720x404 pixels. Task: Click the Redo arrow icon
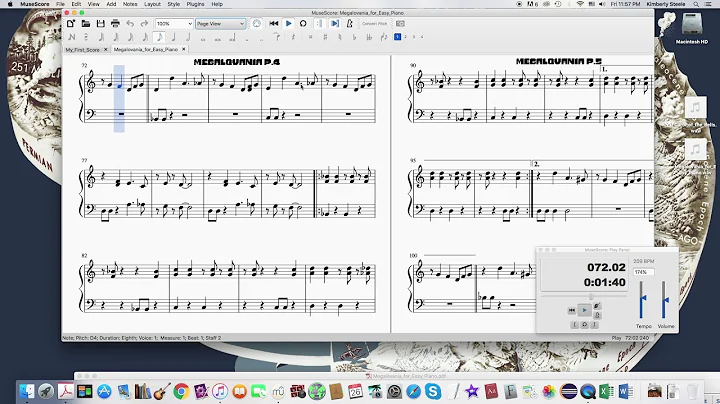144,23
